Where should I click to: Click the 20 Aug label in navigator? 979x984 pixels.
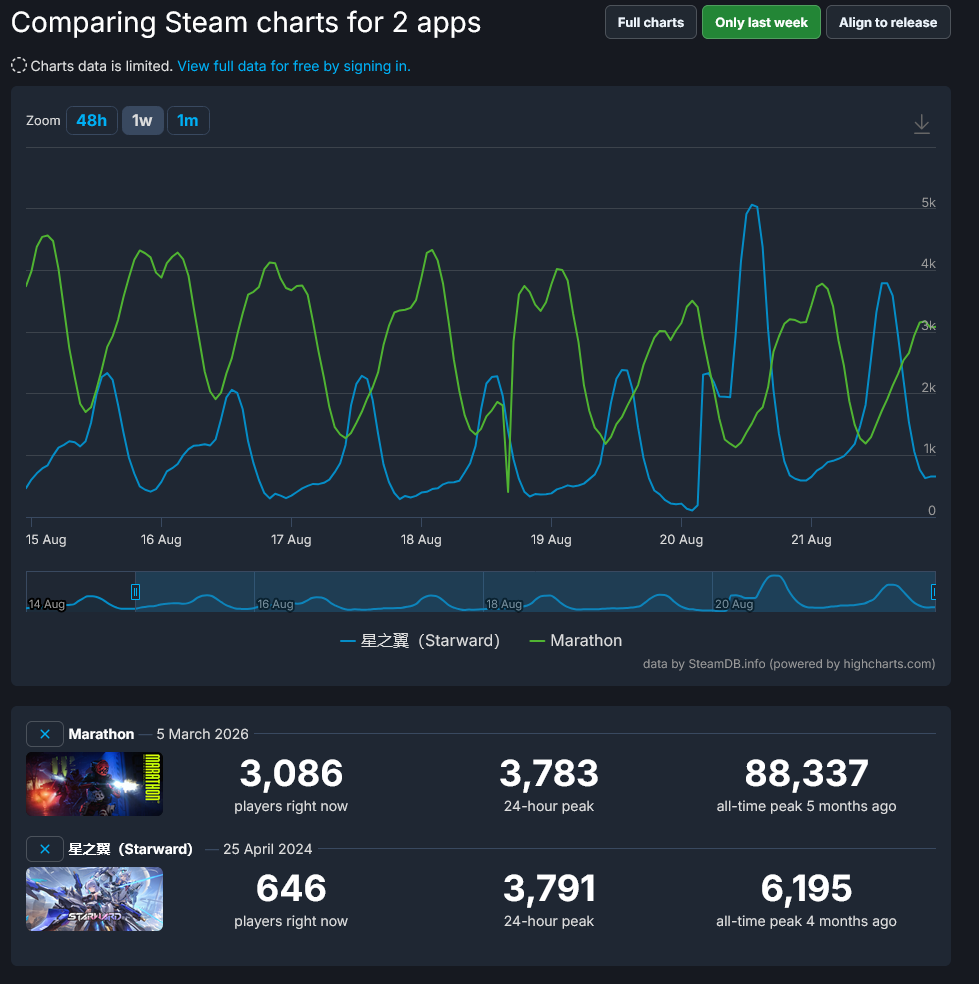click(734, 604)
